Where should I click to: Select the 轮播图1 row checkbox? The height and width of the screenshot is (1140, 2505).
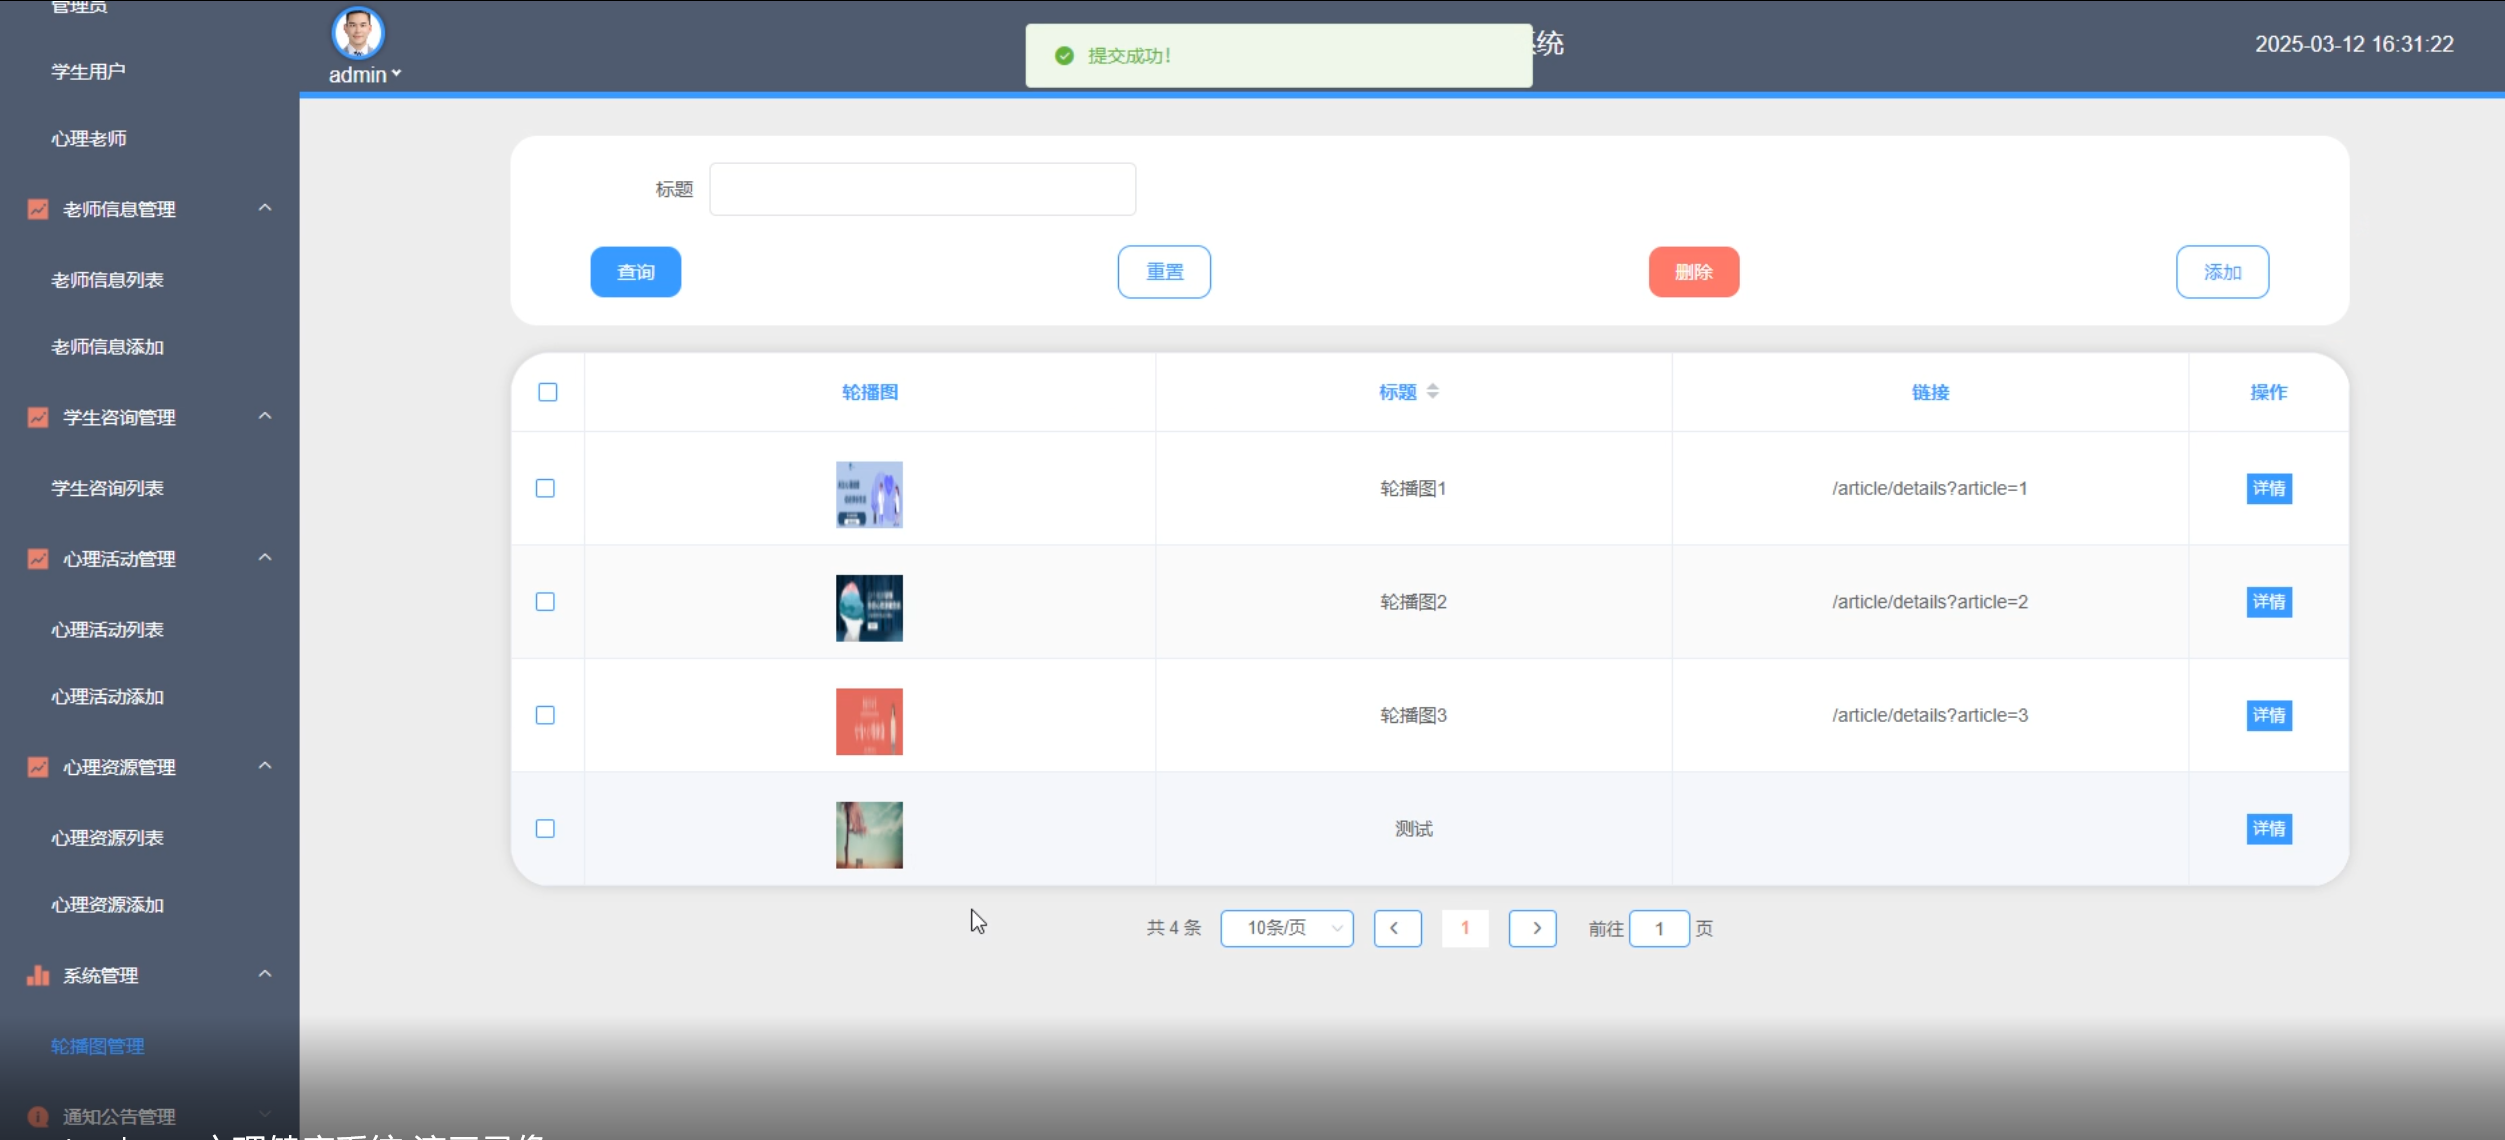coord(545,488)
